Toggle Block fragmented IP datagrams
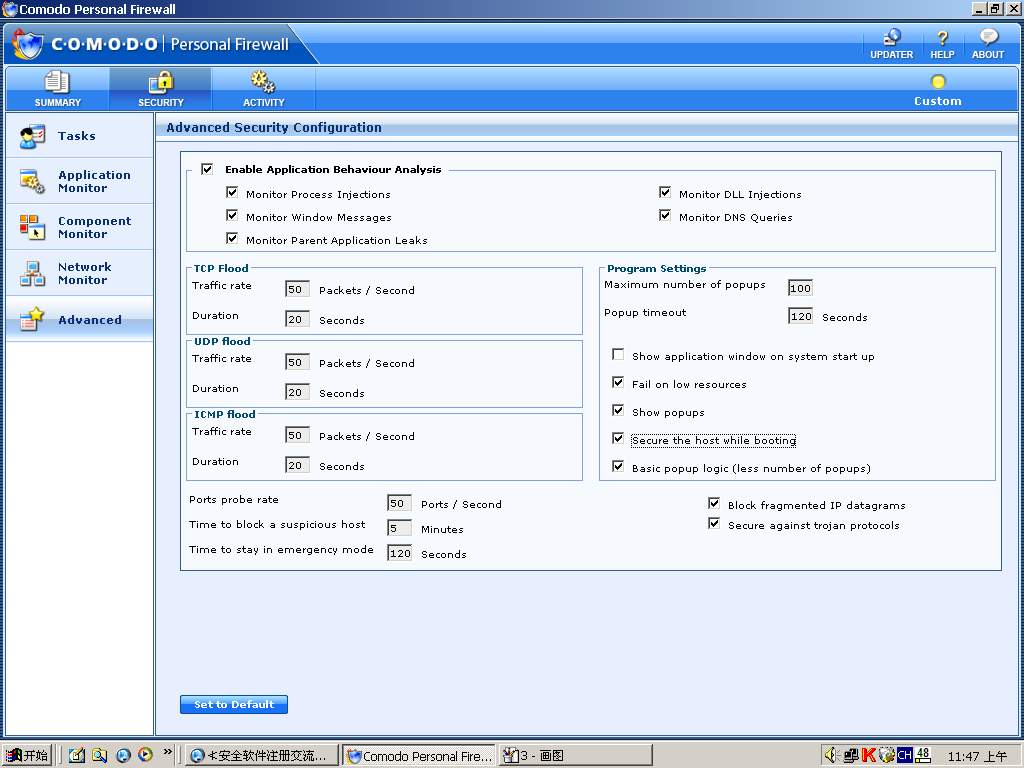The image size is (1024, 768). (x=714, y=504)
